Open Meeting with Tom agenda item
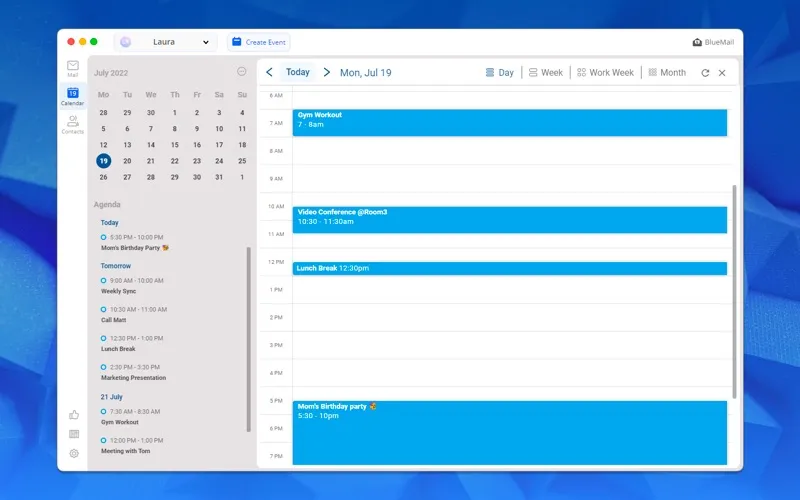The image size is (800, 500). click(132, 445)
